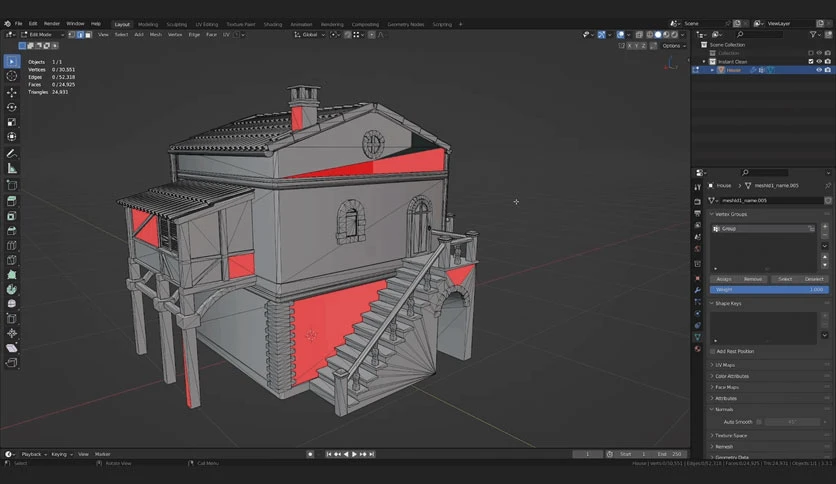Choose the Rotate tool in left toolbar
836x484 pixels.
(11, 107)
